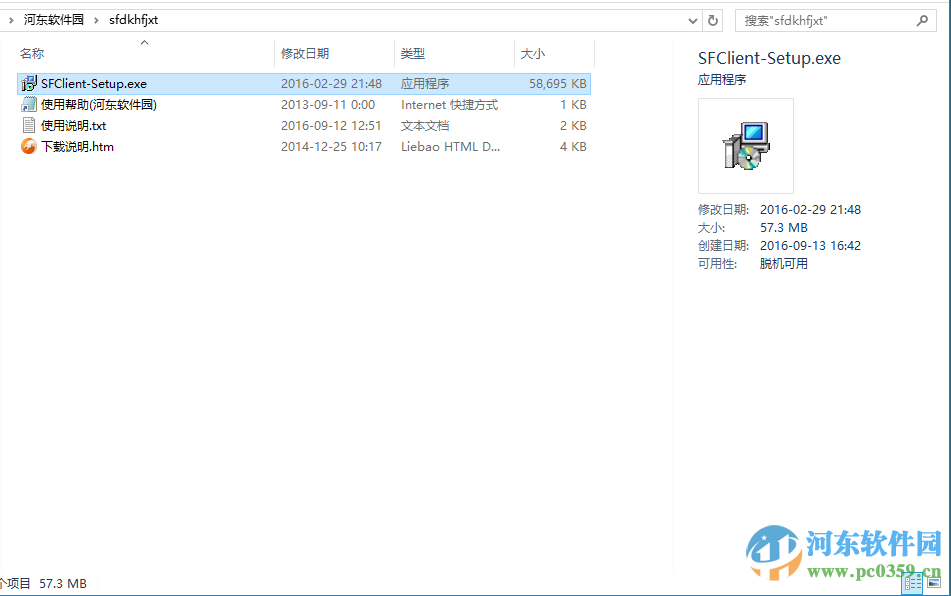Click the 使用说明.txt document icon
This screenshot has width=951, height=596.
(x=29, y=126)
